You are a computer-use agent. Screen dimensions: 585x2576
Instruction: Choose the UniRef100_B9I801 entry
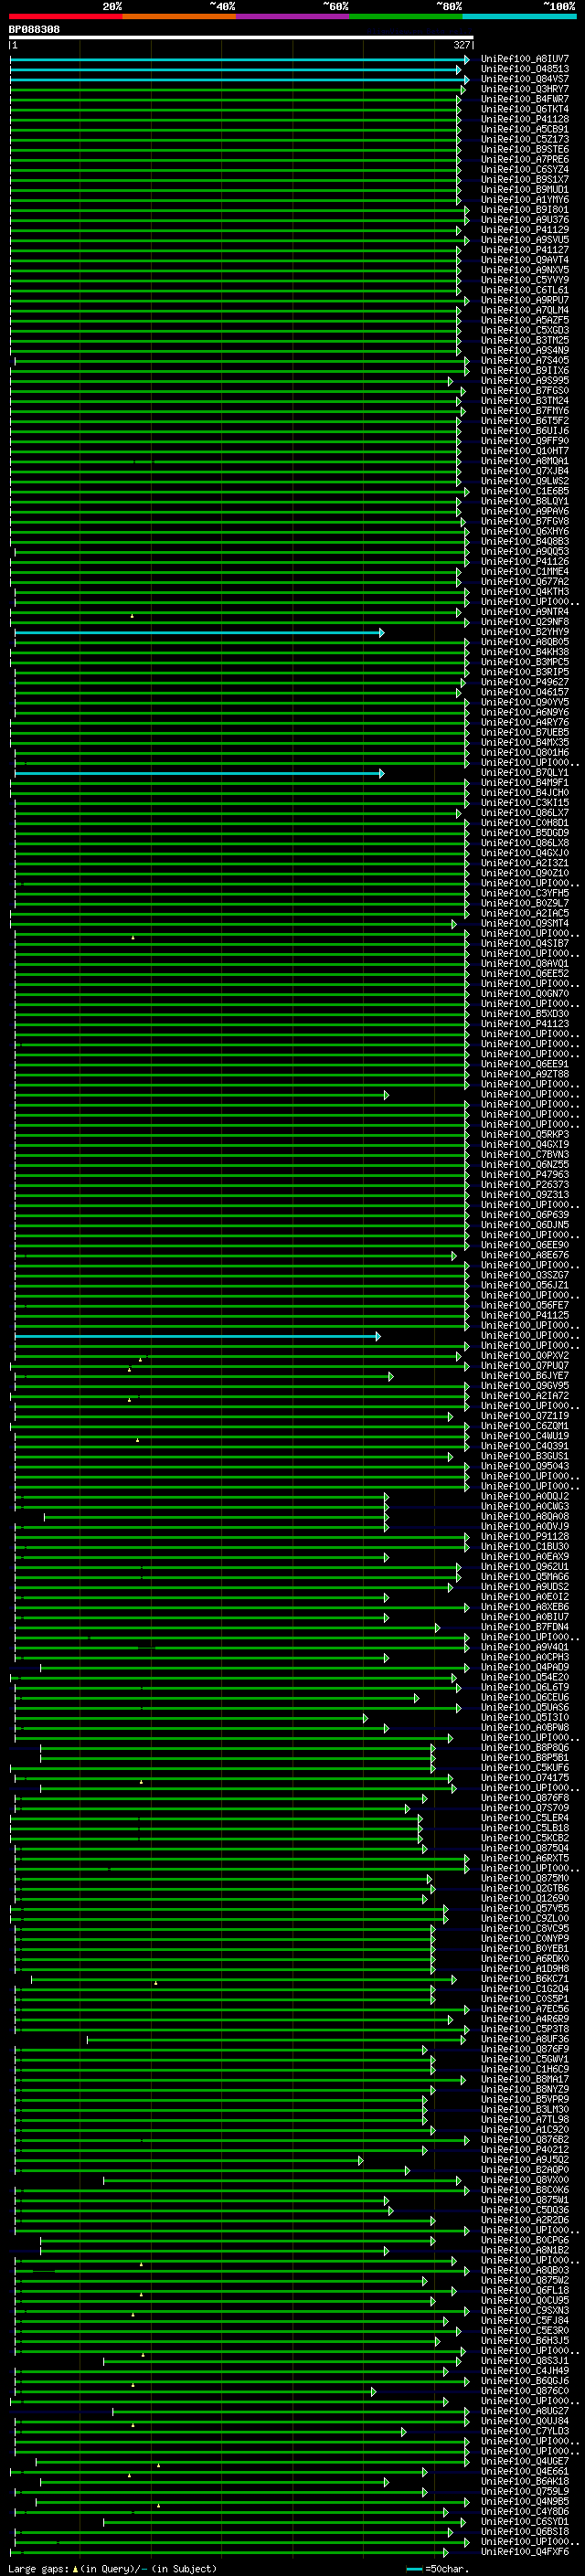pos(525,210)
